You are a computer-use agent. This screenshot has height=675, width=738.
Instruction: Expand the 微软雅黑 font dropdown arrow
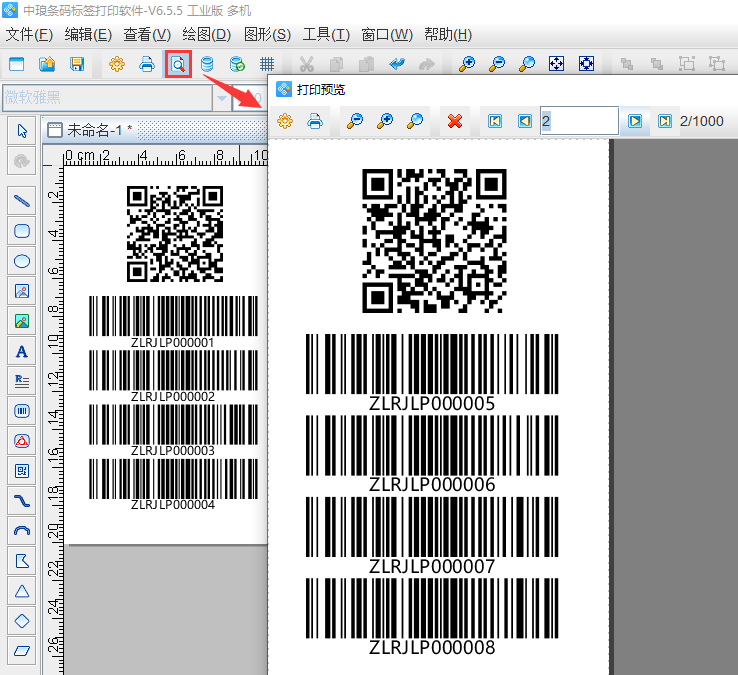221,98
